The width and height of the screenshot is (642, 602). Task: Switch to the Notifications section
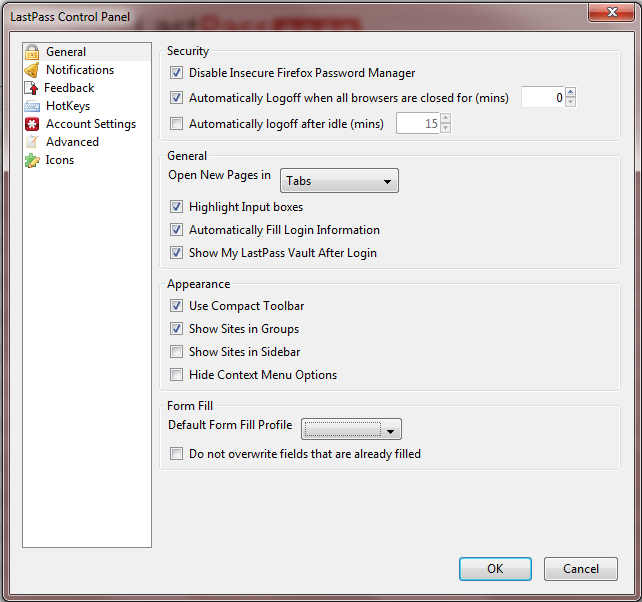tap(79, 70)
